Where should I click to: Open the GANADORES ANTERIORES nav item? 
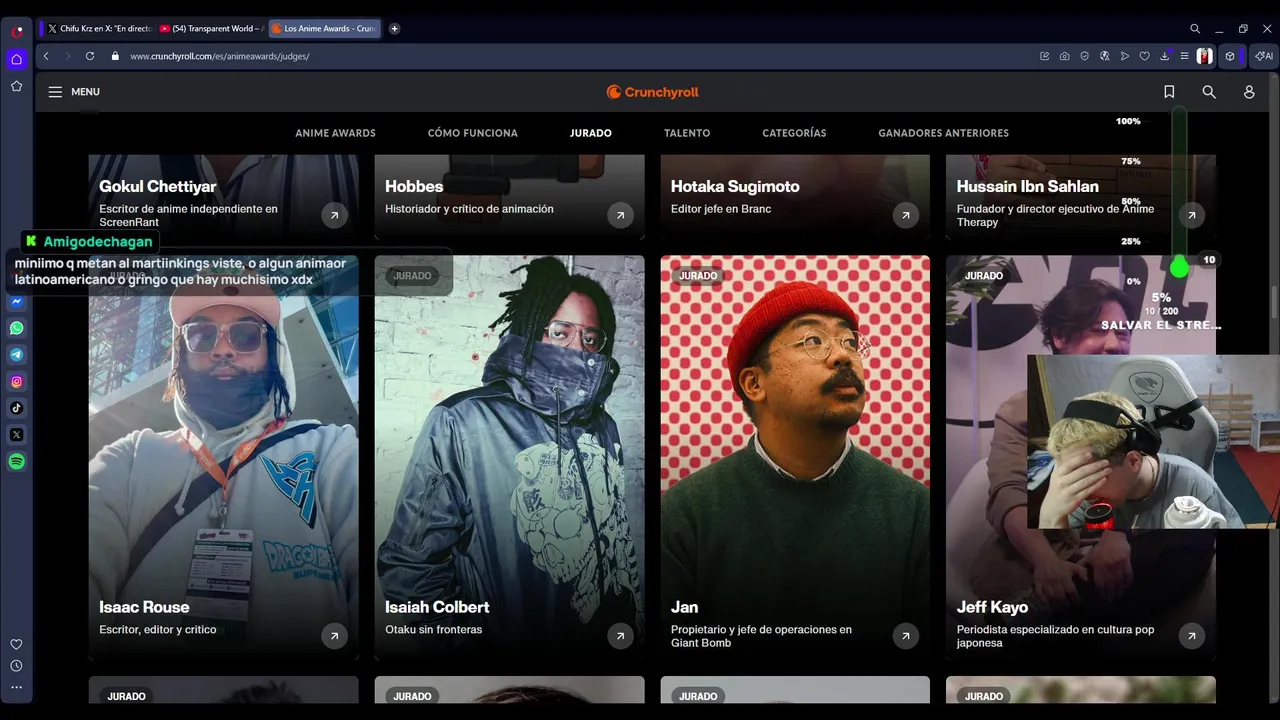943,133
